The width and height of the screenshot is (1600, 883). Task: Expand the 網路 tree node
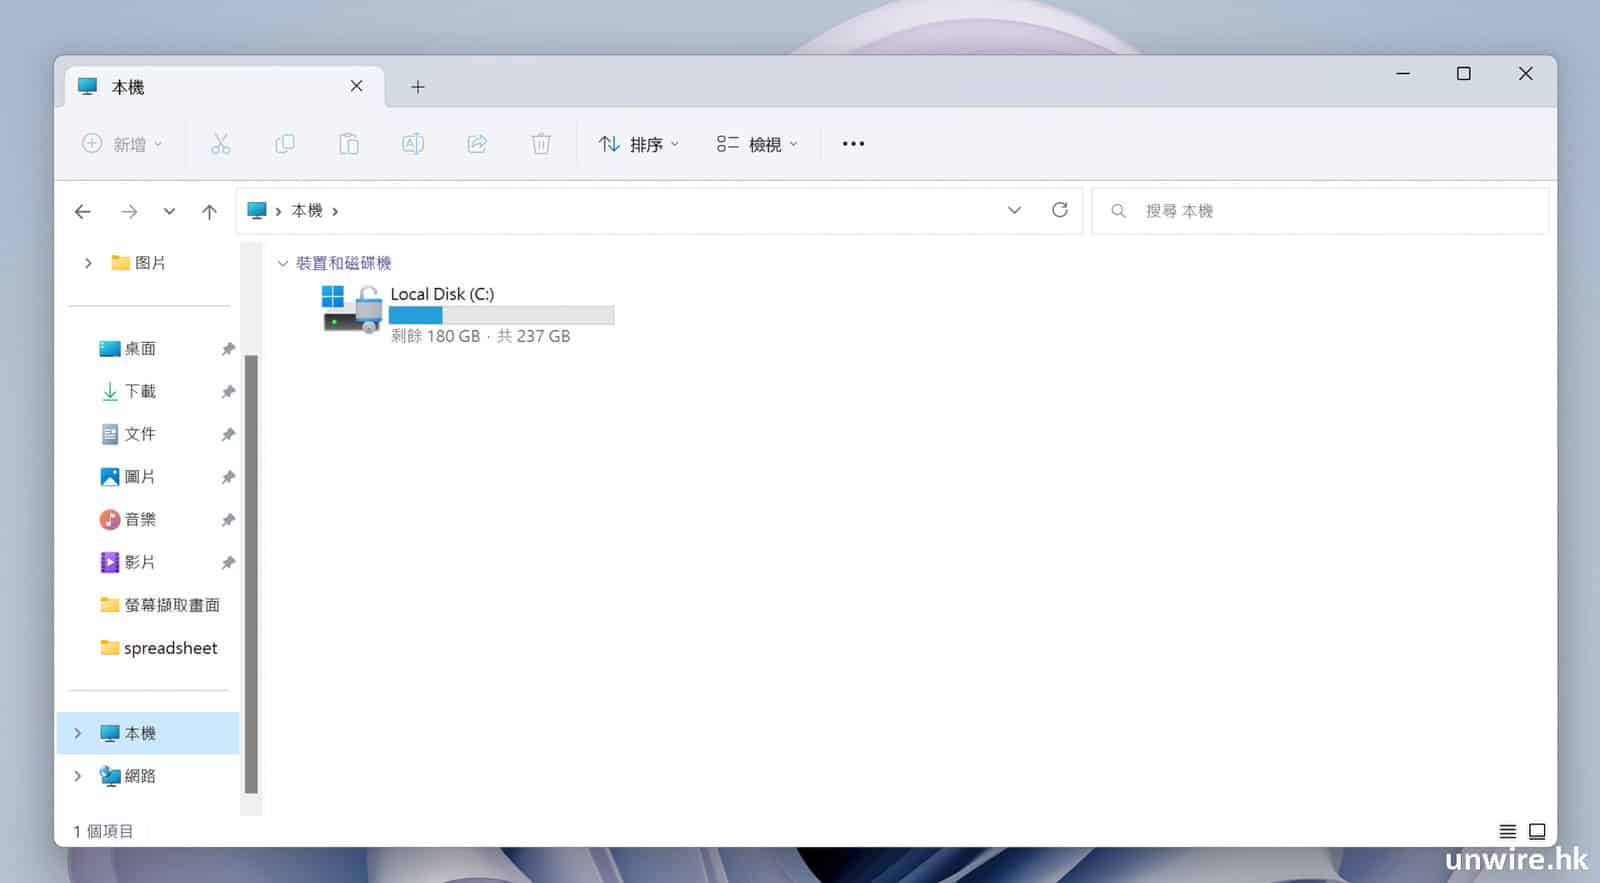78,776
